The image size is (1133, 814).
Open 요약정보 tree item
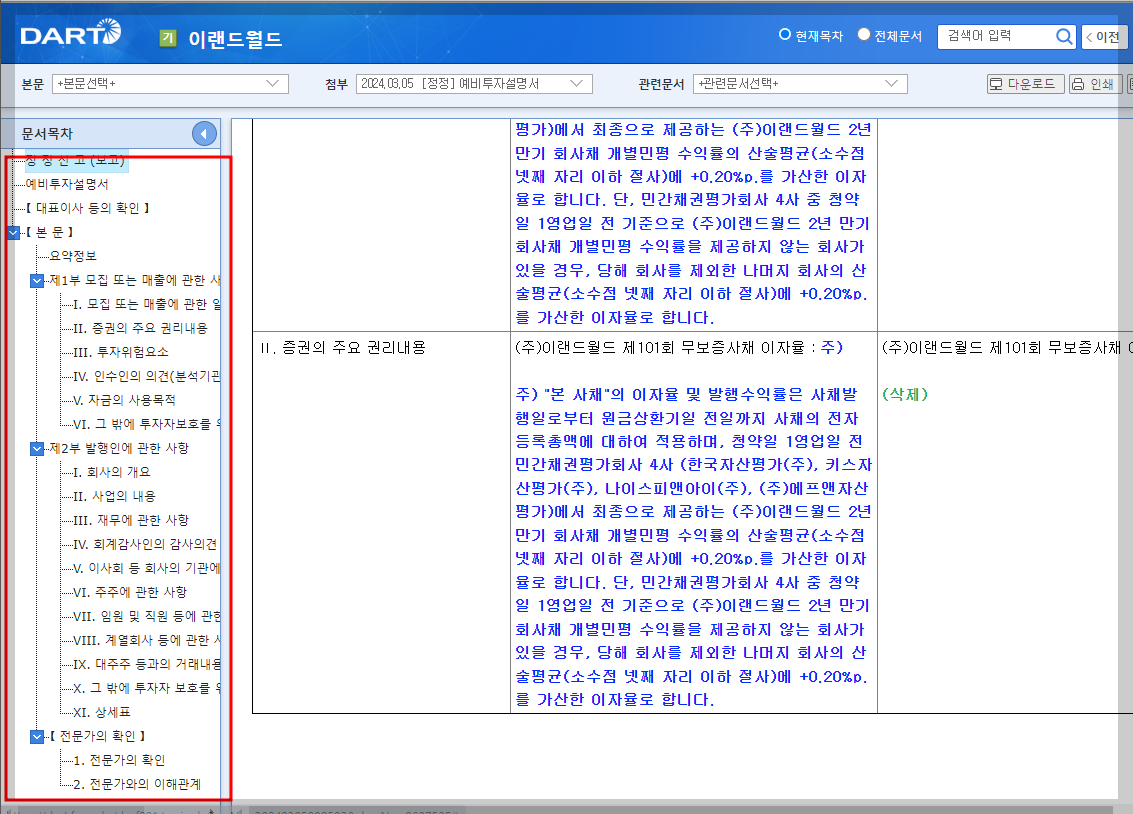pos(73,256)
